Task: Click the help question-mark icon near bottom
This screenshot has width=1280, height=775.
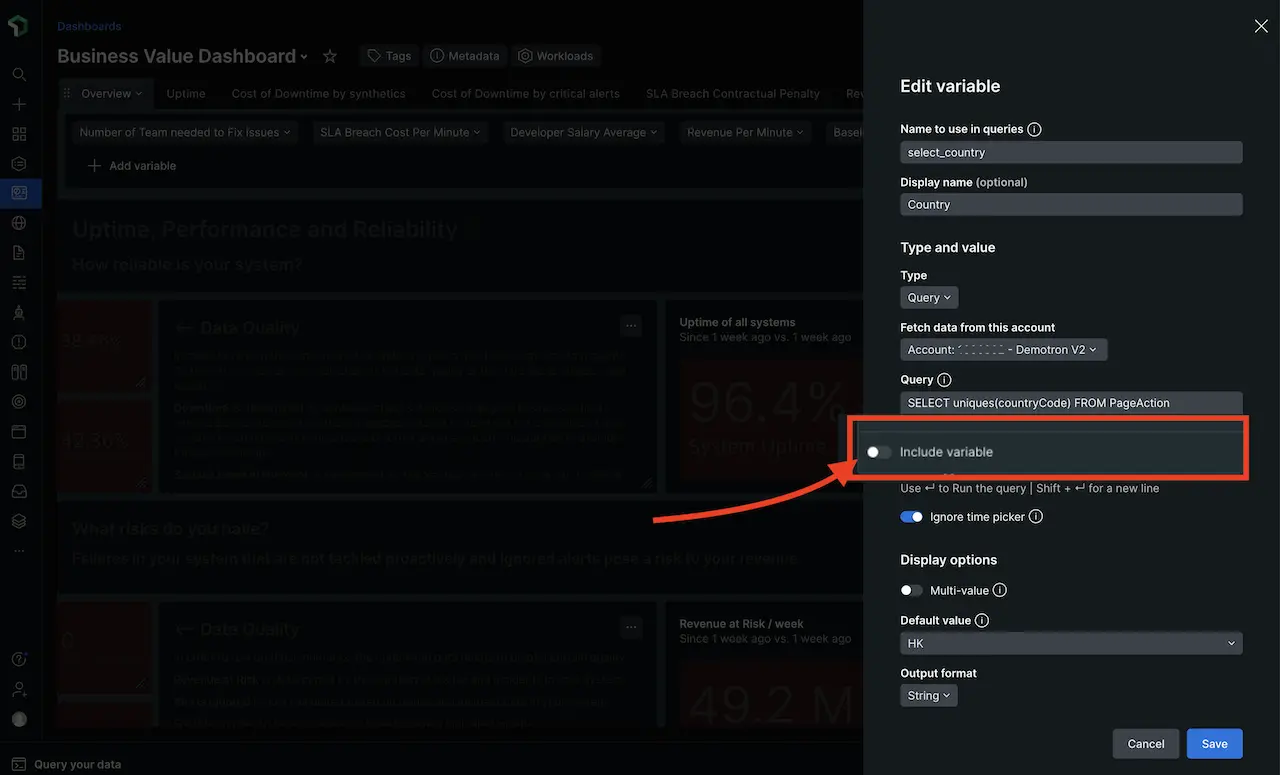Action: [x=18, y=658]
